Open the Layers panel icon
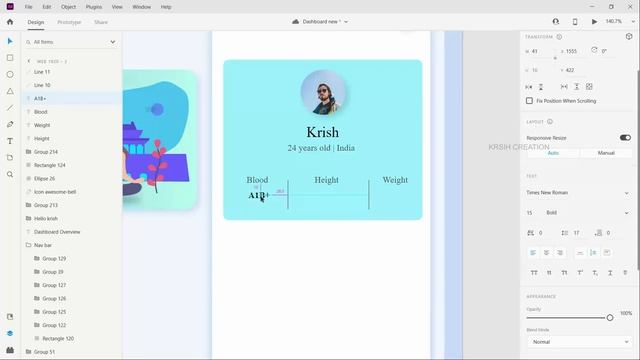640x360 pixels. coord(10,333)
